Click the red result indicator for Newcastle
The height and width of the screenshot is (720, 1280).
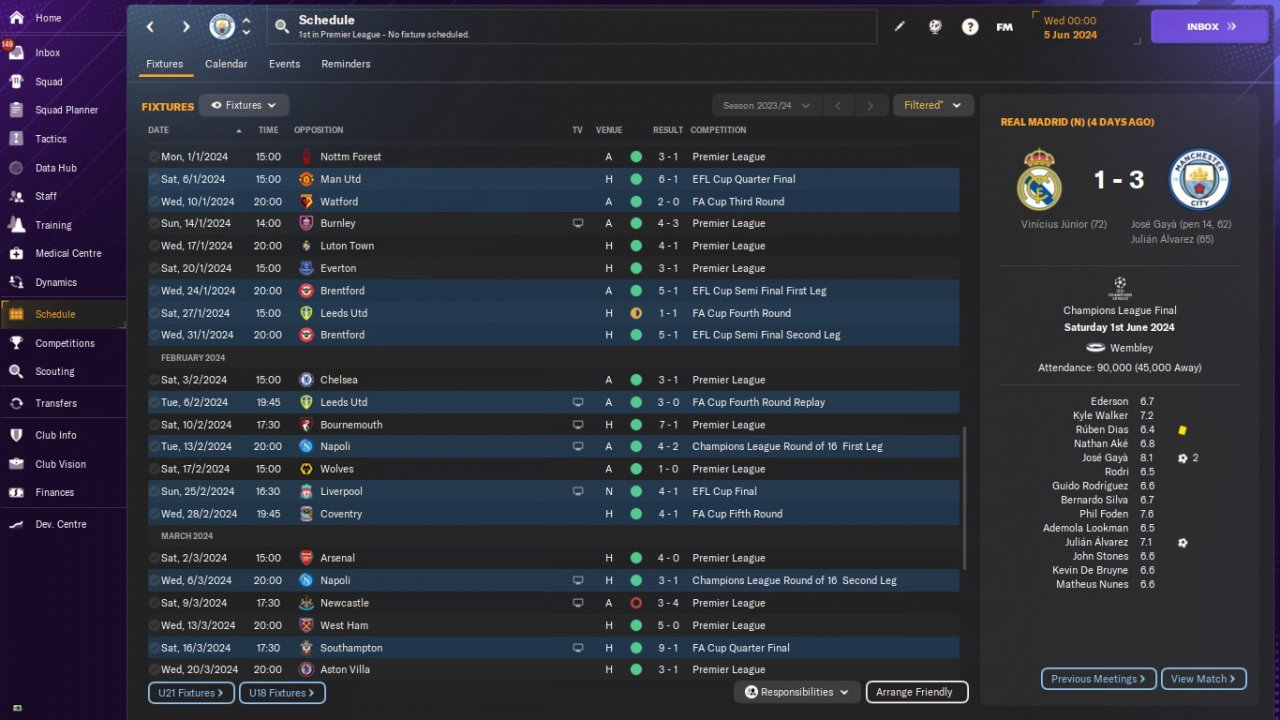pyautogui.click(x=636, y=603)
